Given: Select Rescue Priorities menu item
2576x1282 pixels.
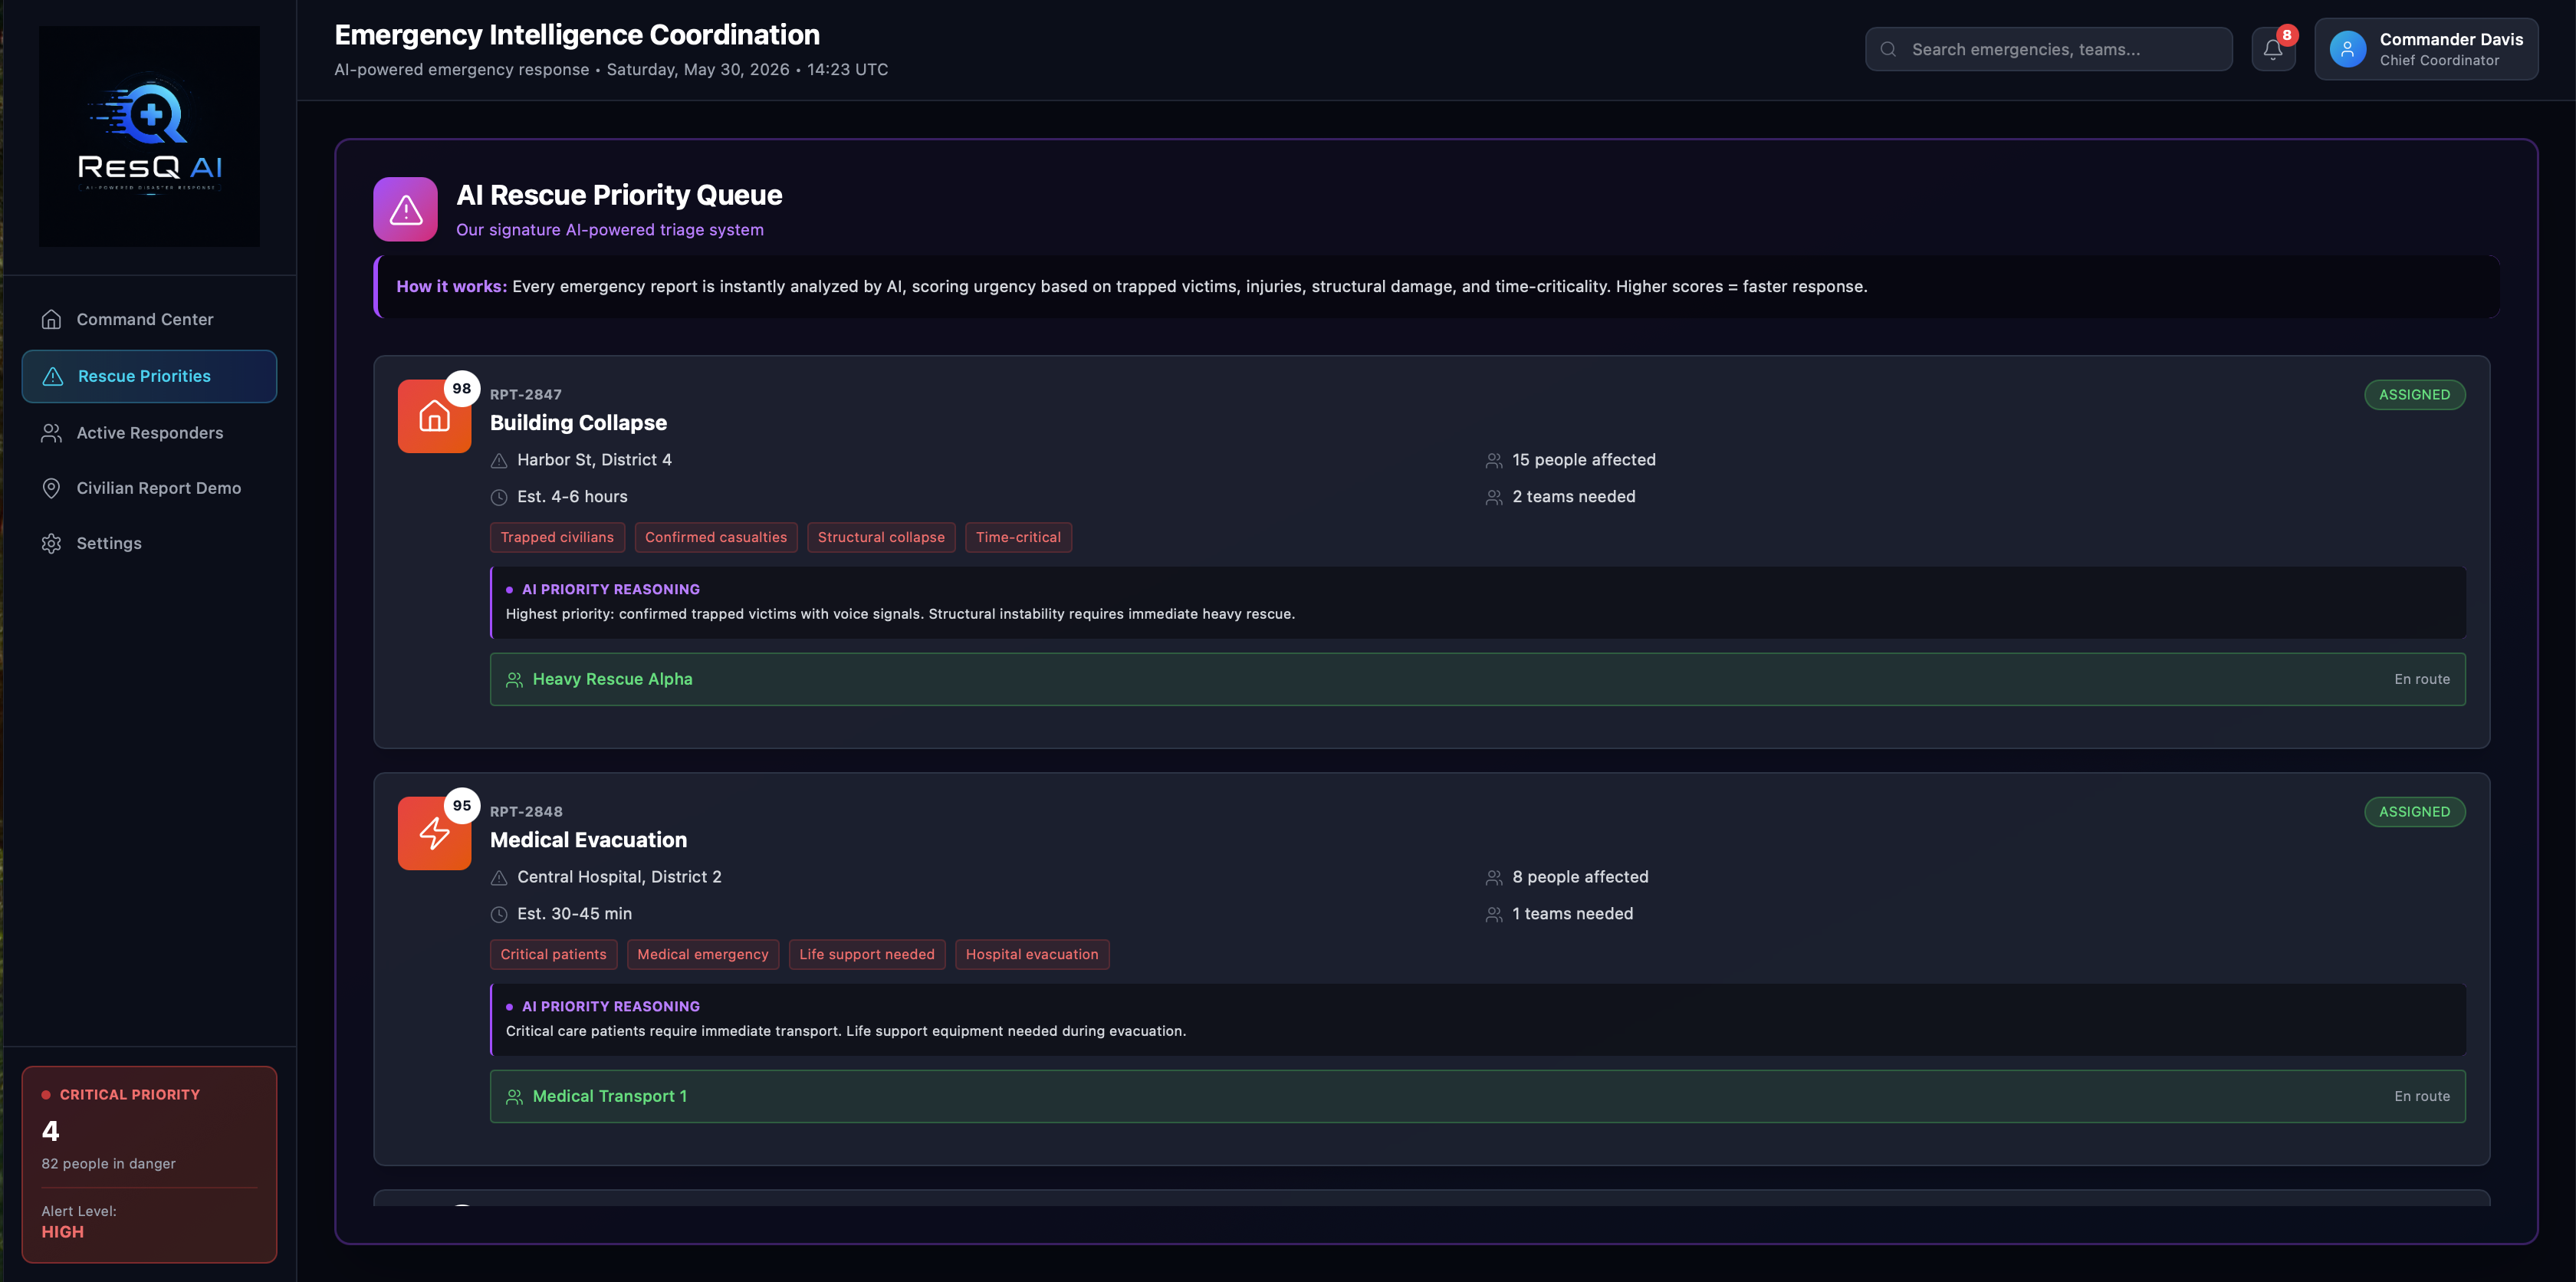Looking at the screenshot, I should [149, 376].
